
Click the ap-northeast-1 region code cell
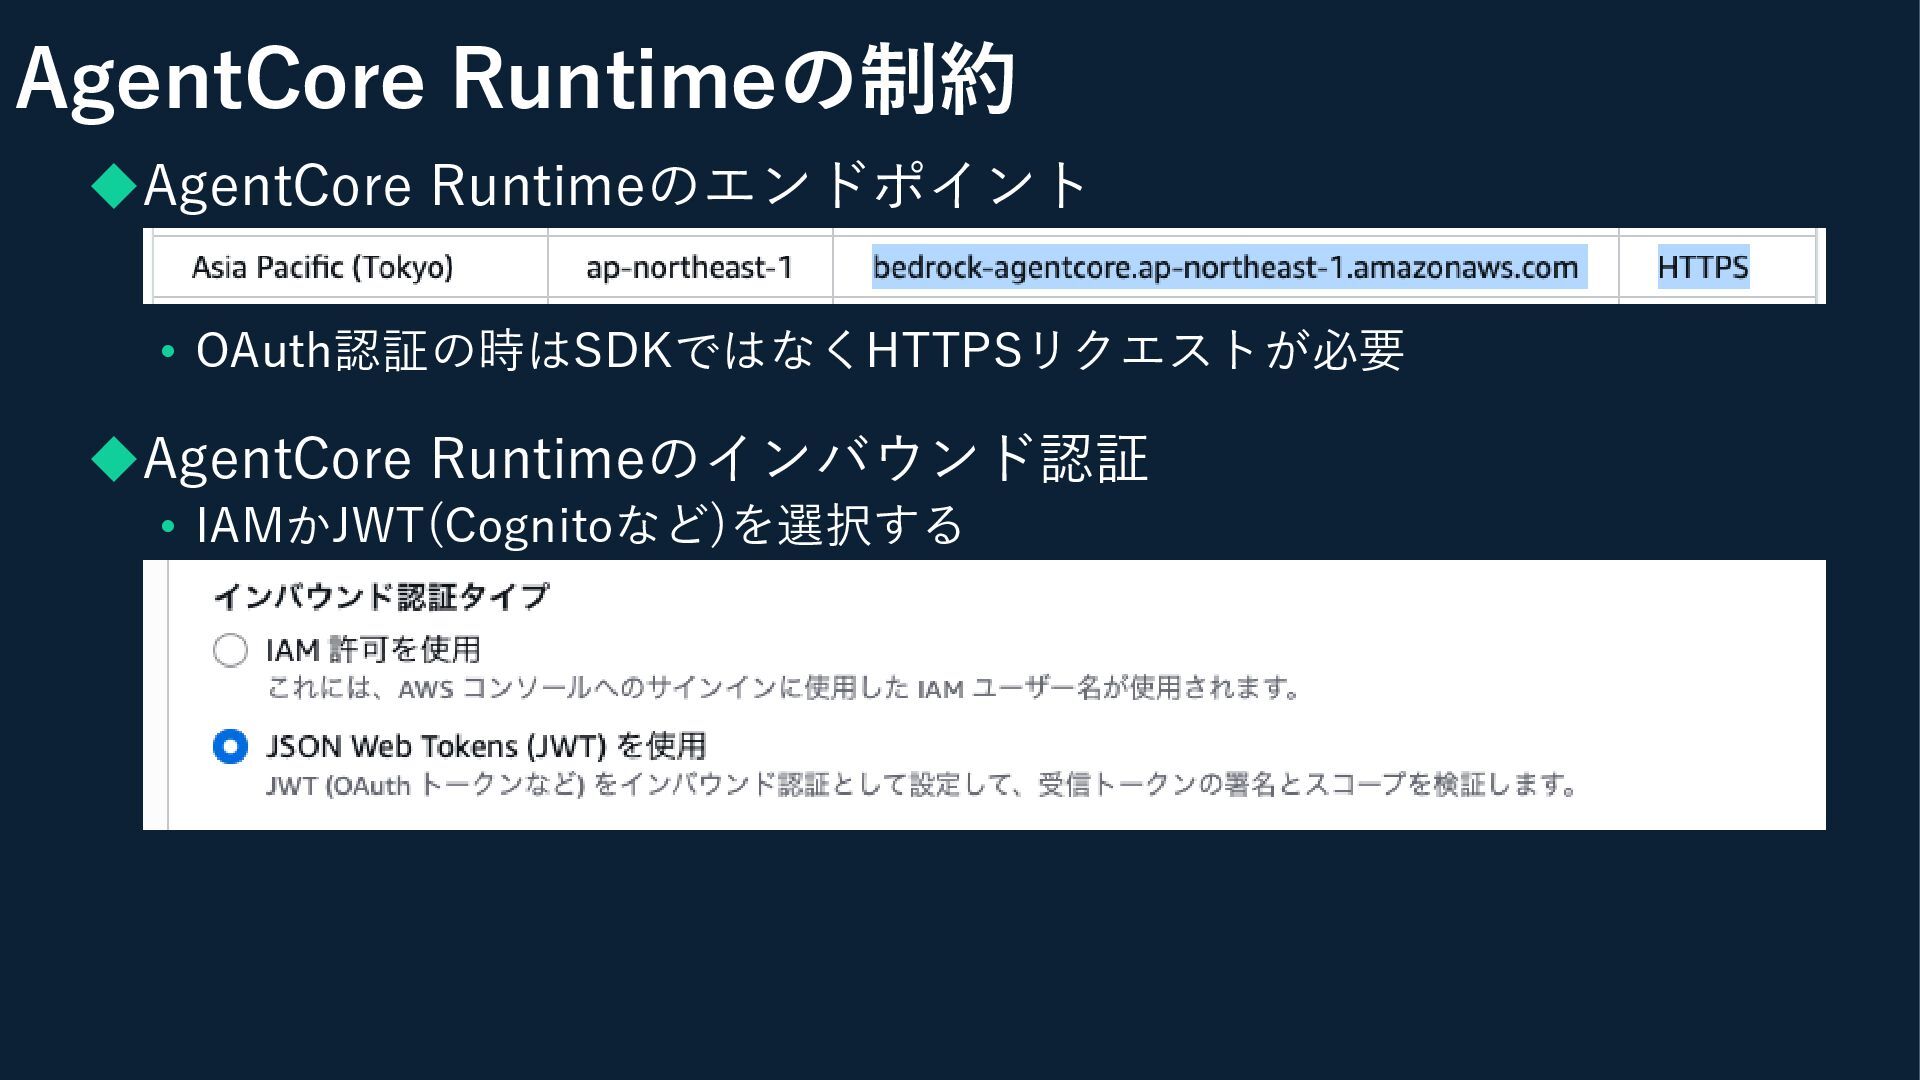coord(689,267)
